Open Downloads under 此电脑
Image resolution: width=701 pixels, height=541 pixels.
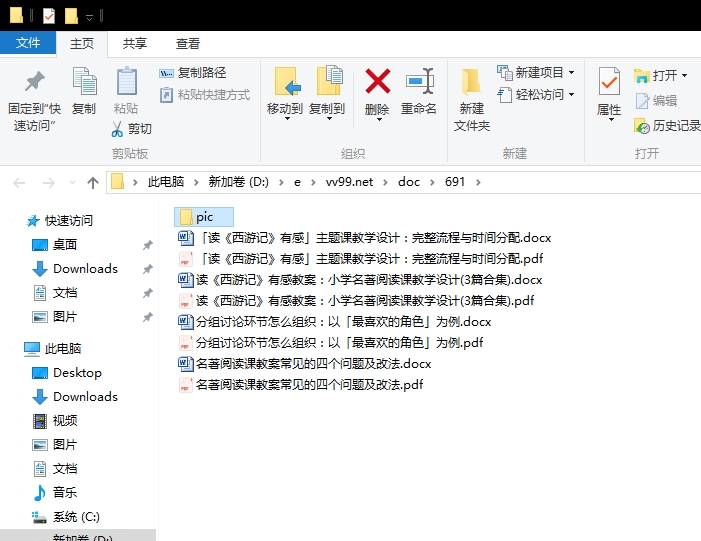tap(75, 397)
